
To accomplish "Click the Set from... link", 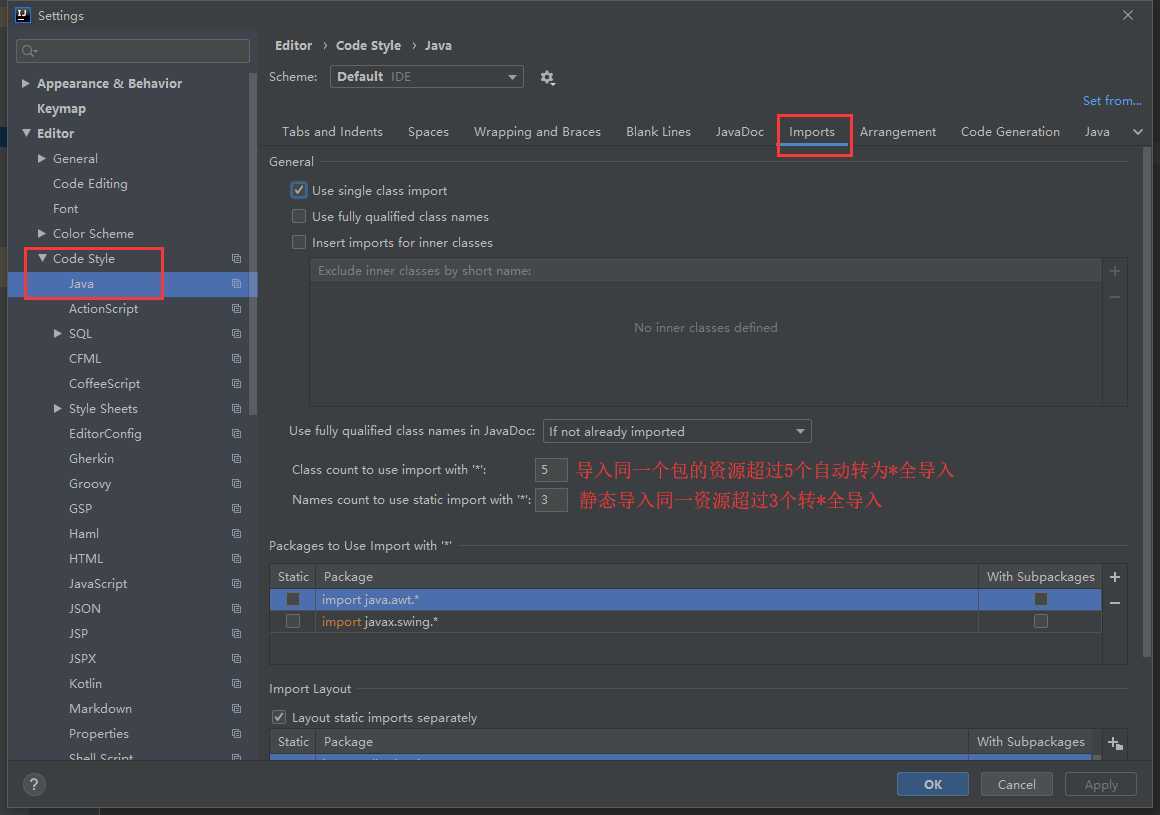I will point(1111,101).
